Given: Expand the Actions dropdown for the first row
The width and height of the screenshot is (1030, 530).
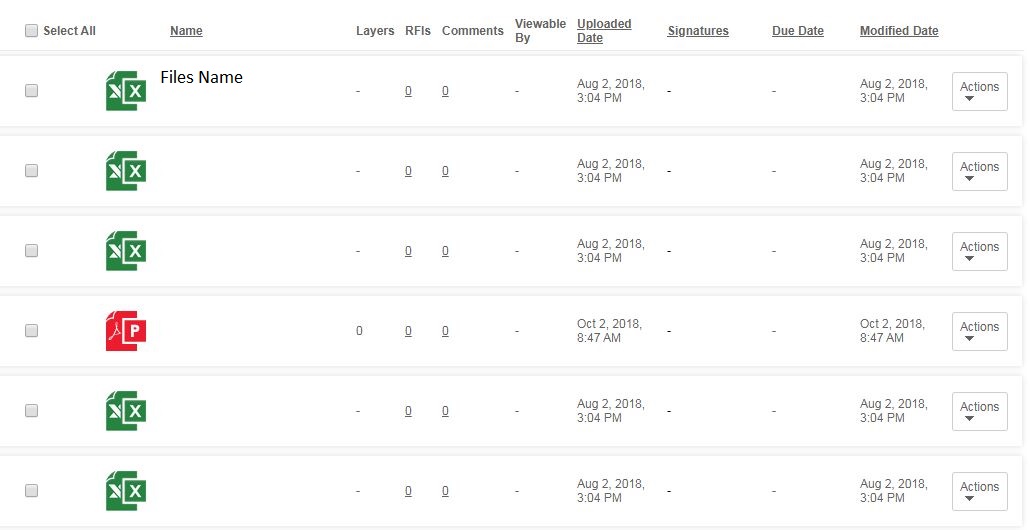Looking at the screenshot, I should [979, 91].
